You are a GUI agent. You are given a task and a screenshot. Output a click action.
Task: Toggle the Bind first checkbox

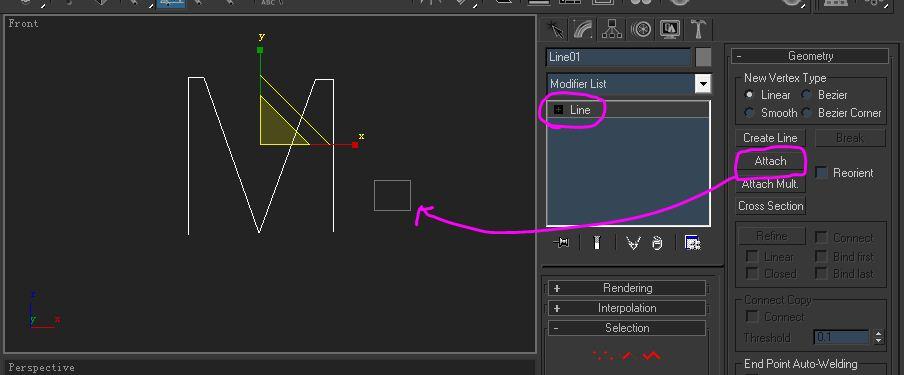[821, 256]
